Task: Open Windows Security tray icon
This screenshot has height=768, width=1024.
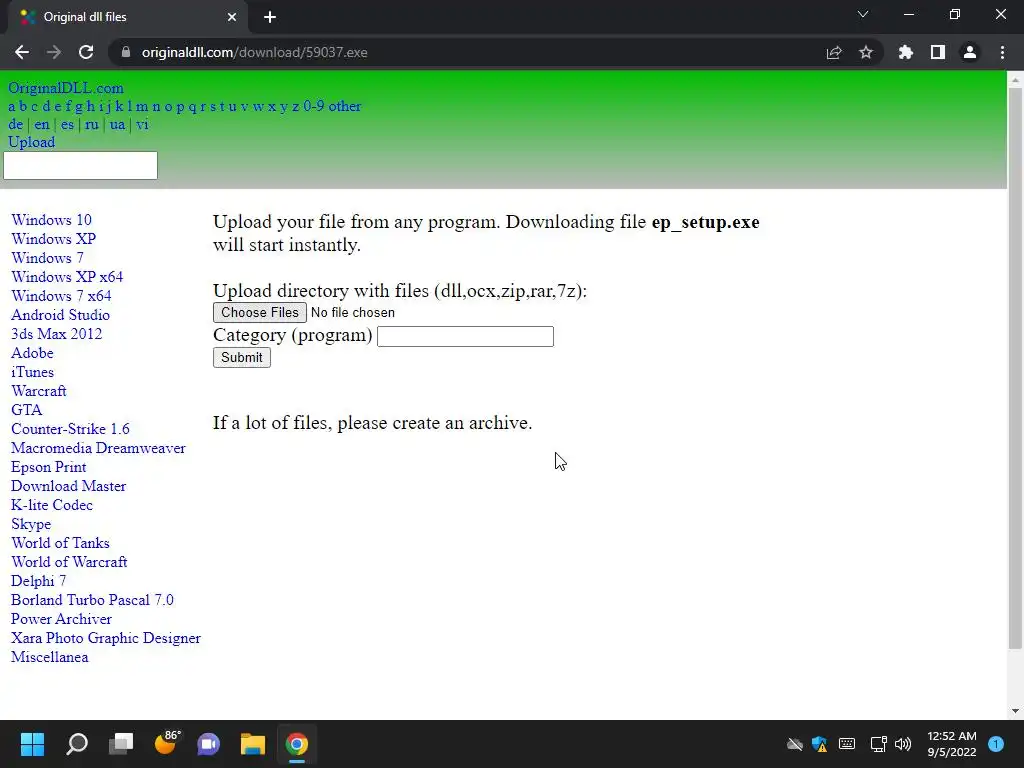Action: [820, 744]
